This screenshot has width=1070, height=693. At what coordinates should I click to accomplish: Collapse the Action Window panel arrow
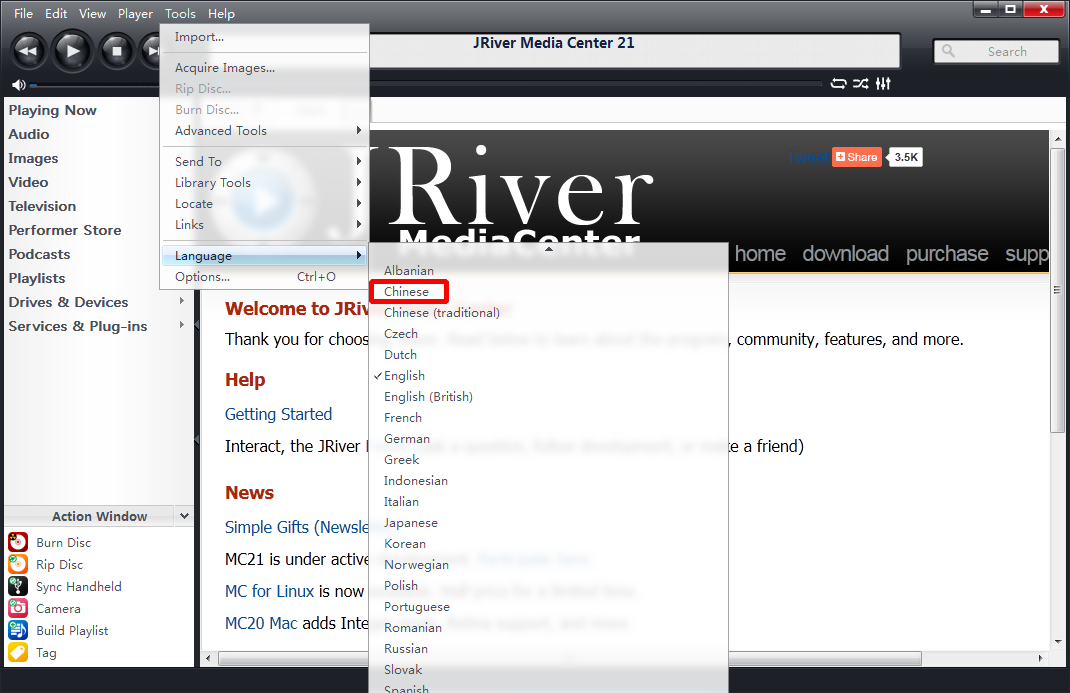click(x=184, y=516)
